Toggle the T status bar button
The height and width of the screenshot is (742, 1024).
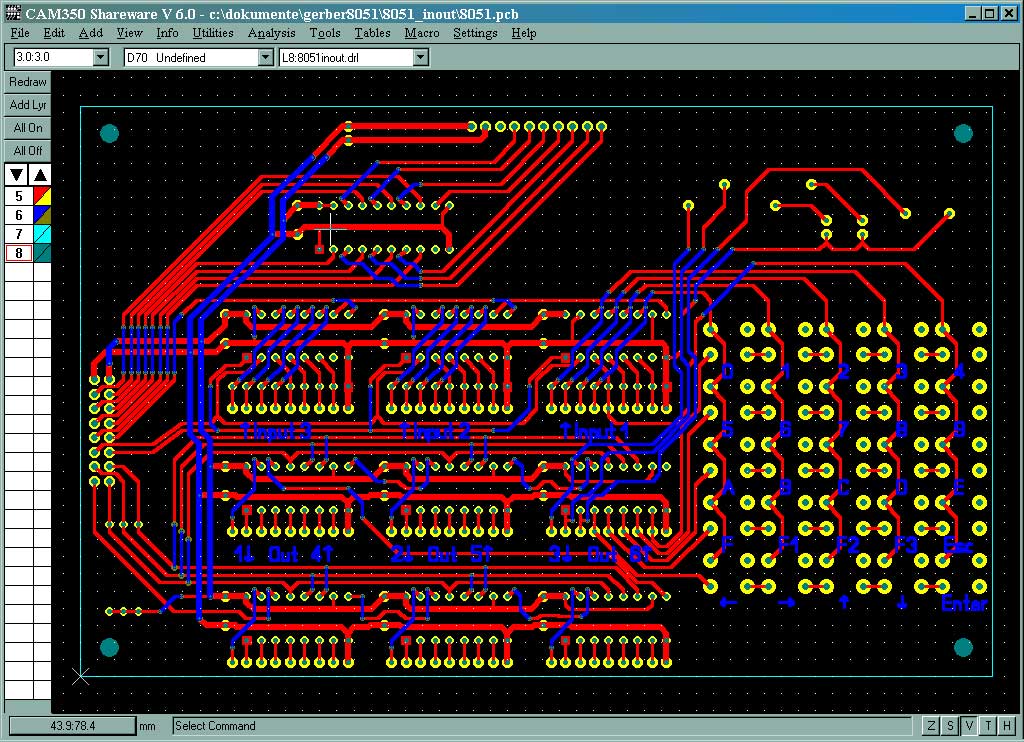989,725
